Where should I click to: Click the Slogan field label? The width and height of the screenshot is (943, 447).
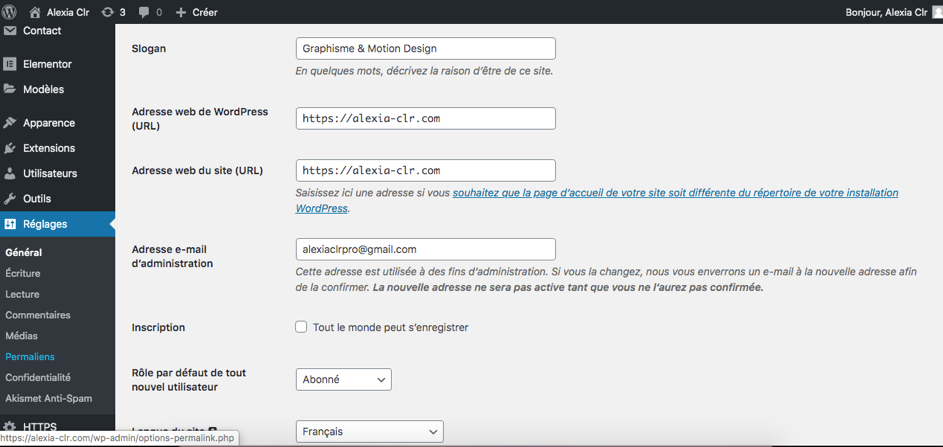(149, 49)
